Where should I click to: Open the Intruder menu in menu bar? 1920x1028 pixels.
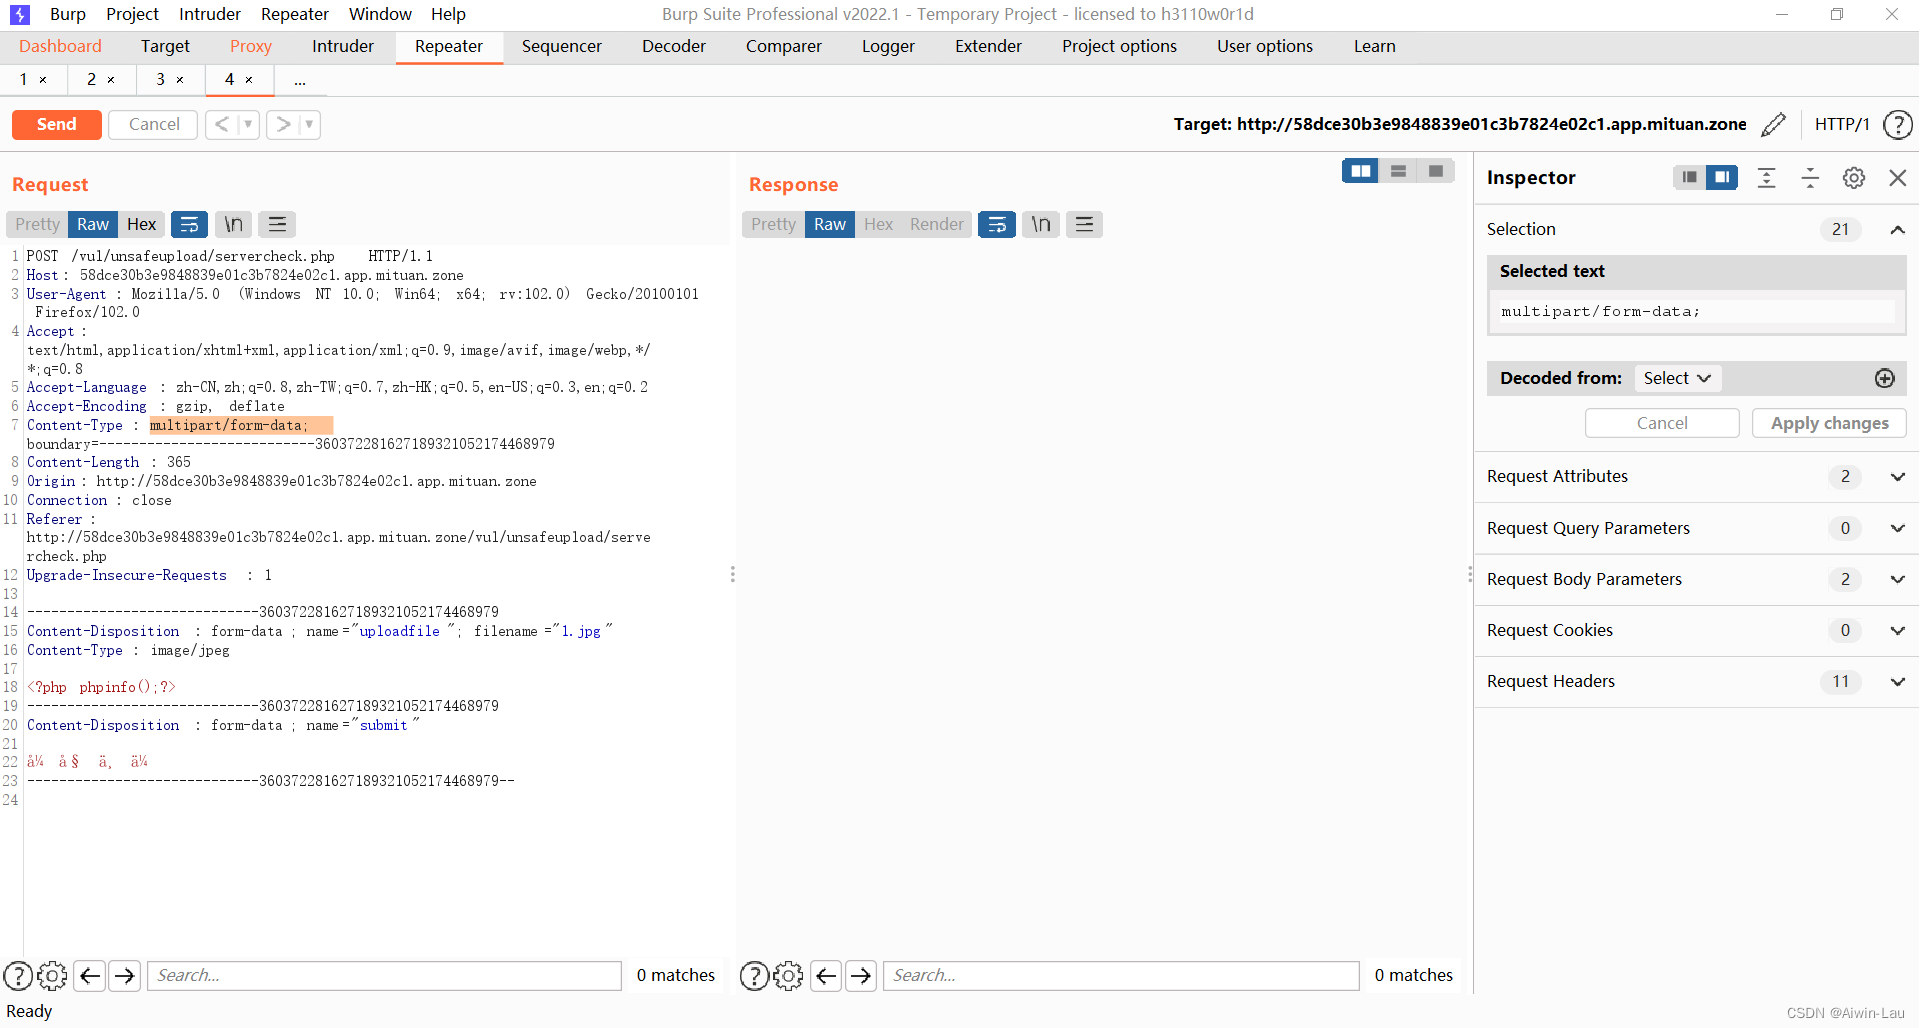(210, 14)
